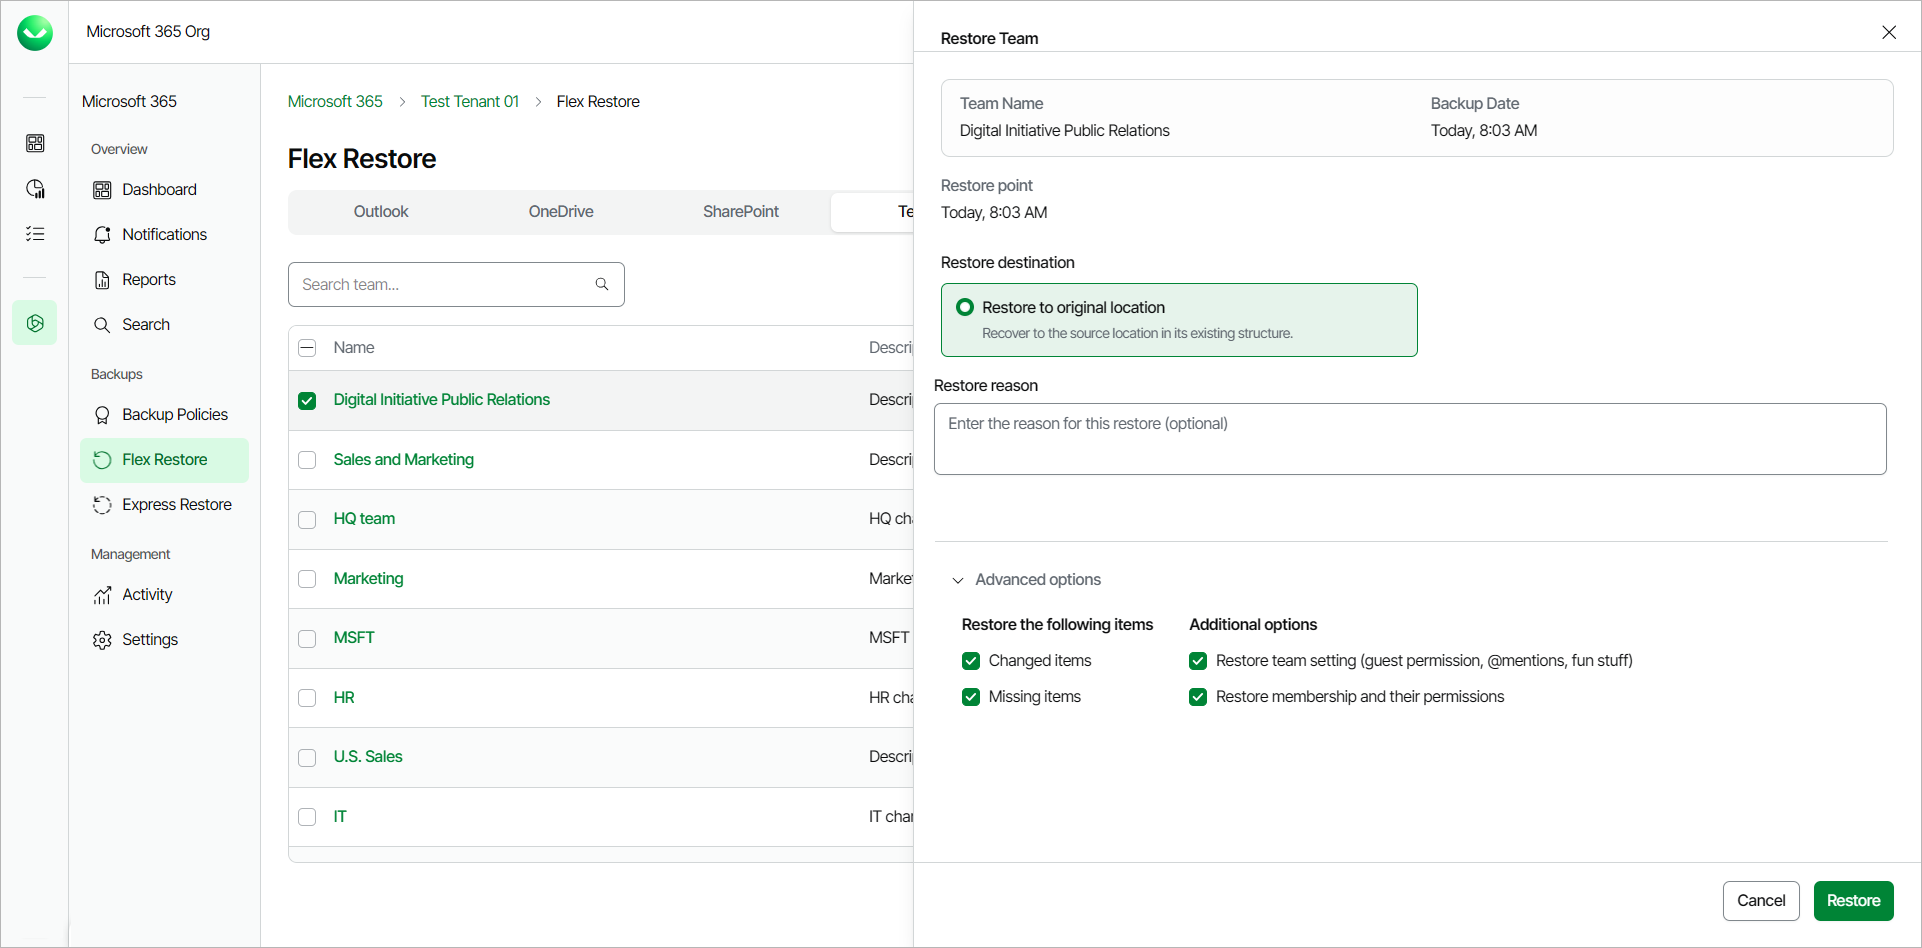Click the Cancel button
This screenshot has height=948, width=1922.
coord(1761,901)
